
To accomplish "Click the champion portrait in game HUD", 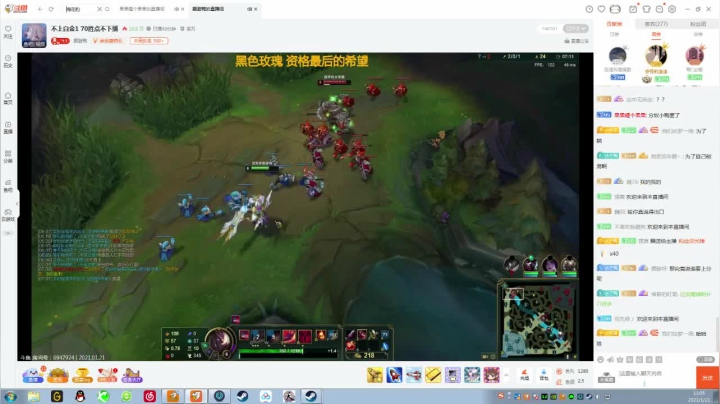I will click(219, 341).
